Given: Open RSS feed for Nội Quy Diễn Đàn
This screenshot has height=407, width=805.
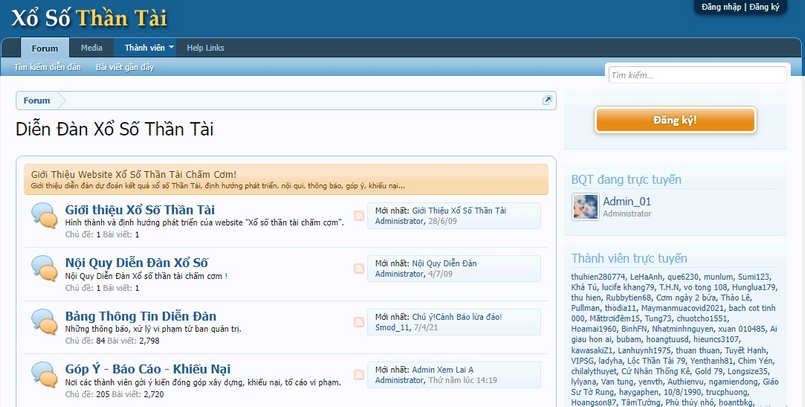Looking at the screenshot, I should (359, 269).
